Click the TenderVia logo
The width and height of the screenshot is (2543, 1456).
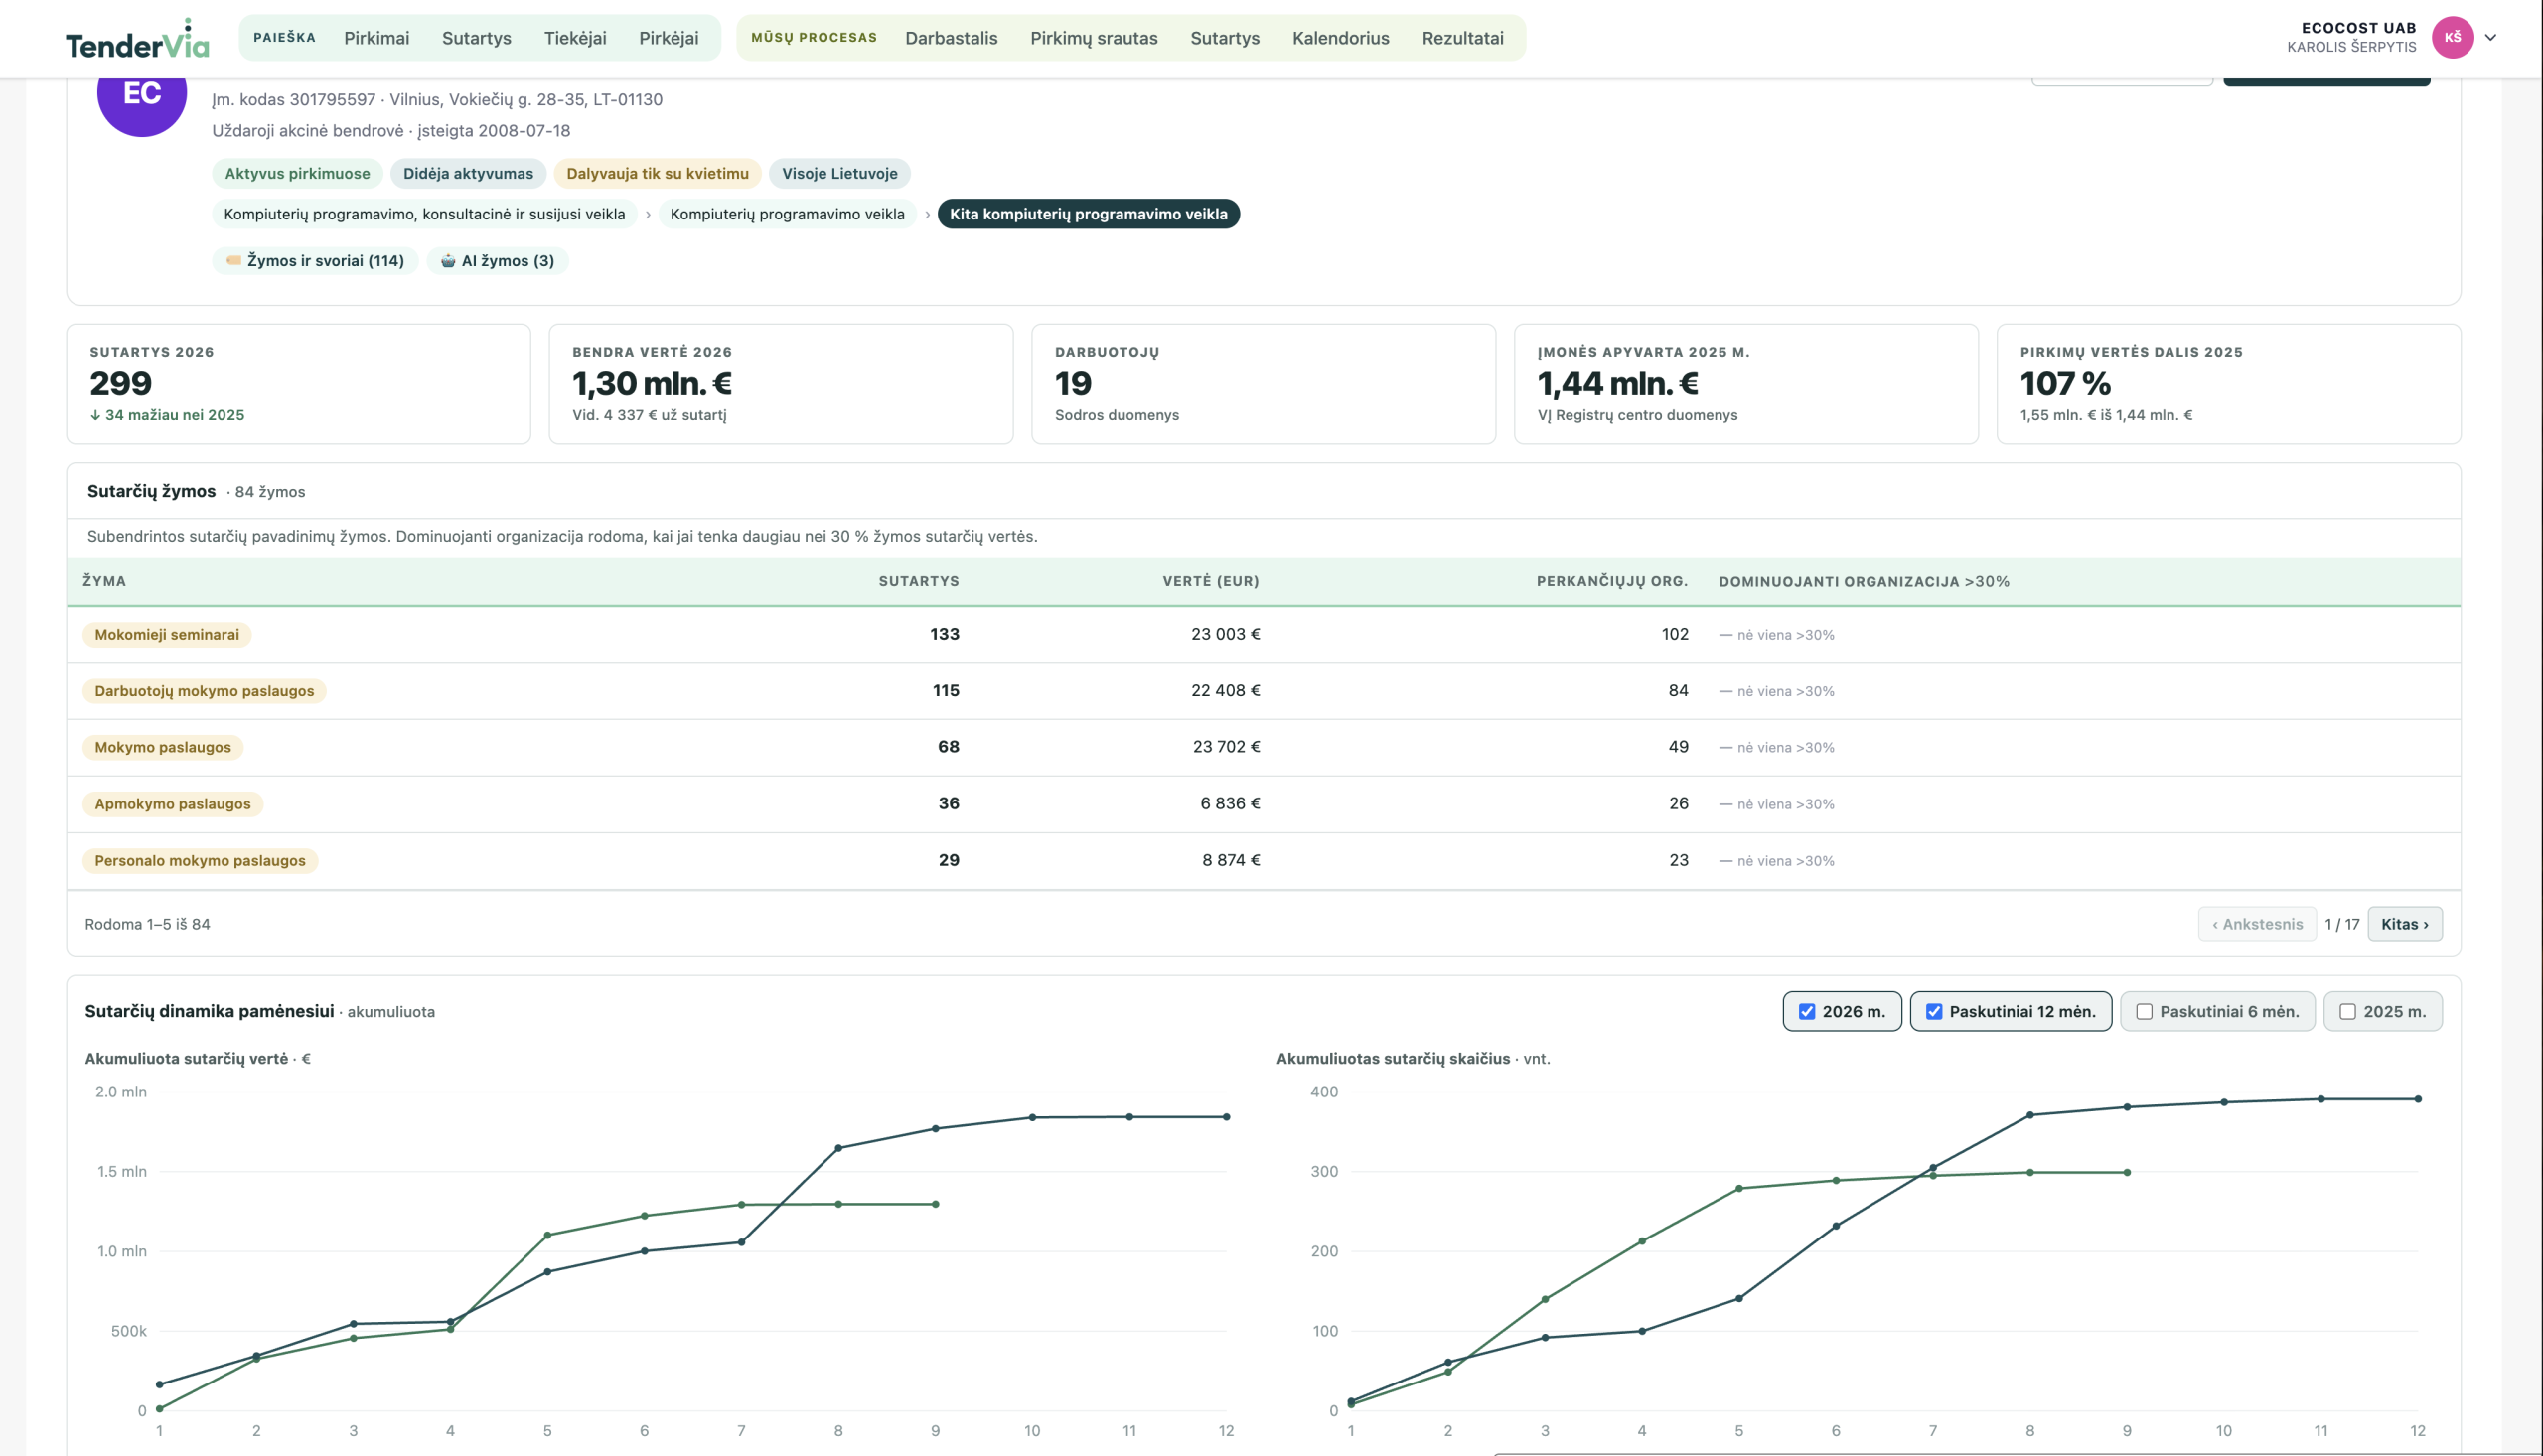(137, 38)
